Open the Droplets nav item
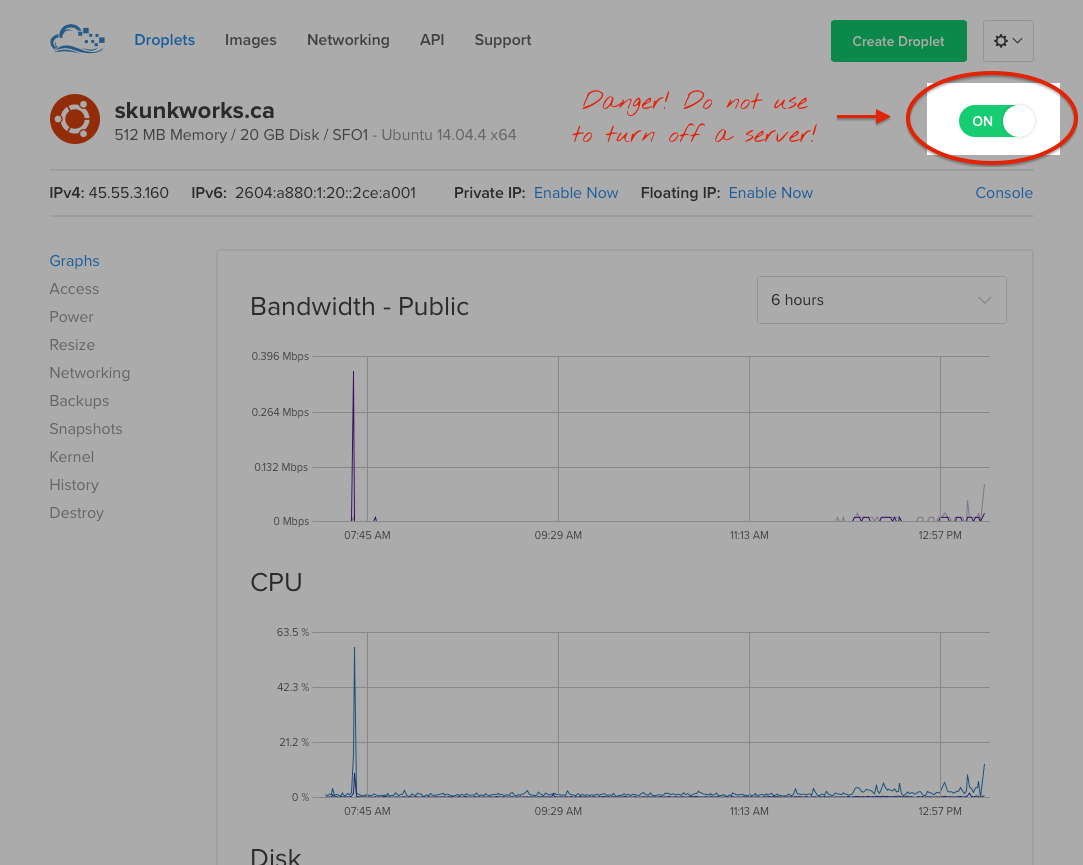 coord(164,40)
